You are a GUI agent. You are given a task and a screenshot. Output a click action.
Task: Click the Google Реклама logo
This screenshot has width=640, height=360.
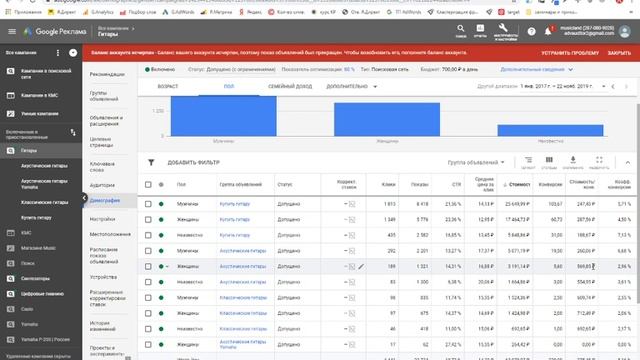[x=55, y=31]
